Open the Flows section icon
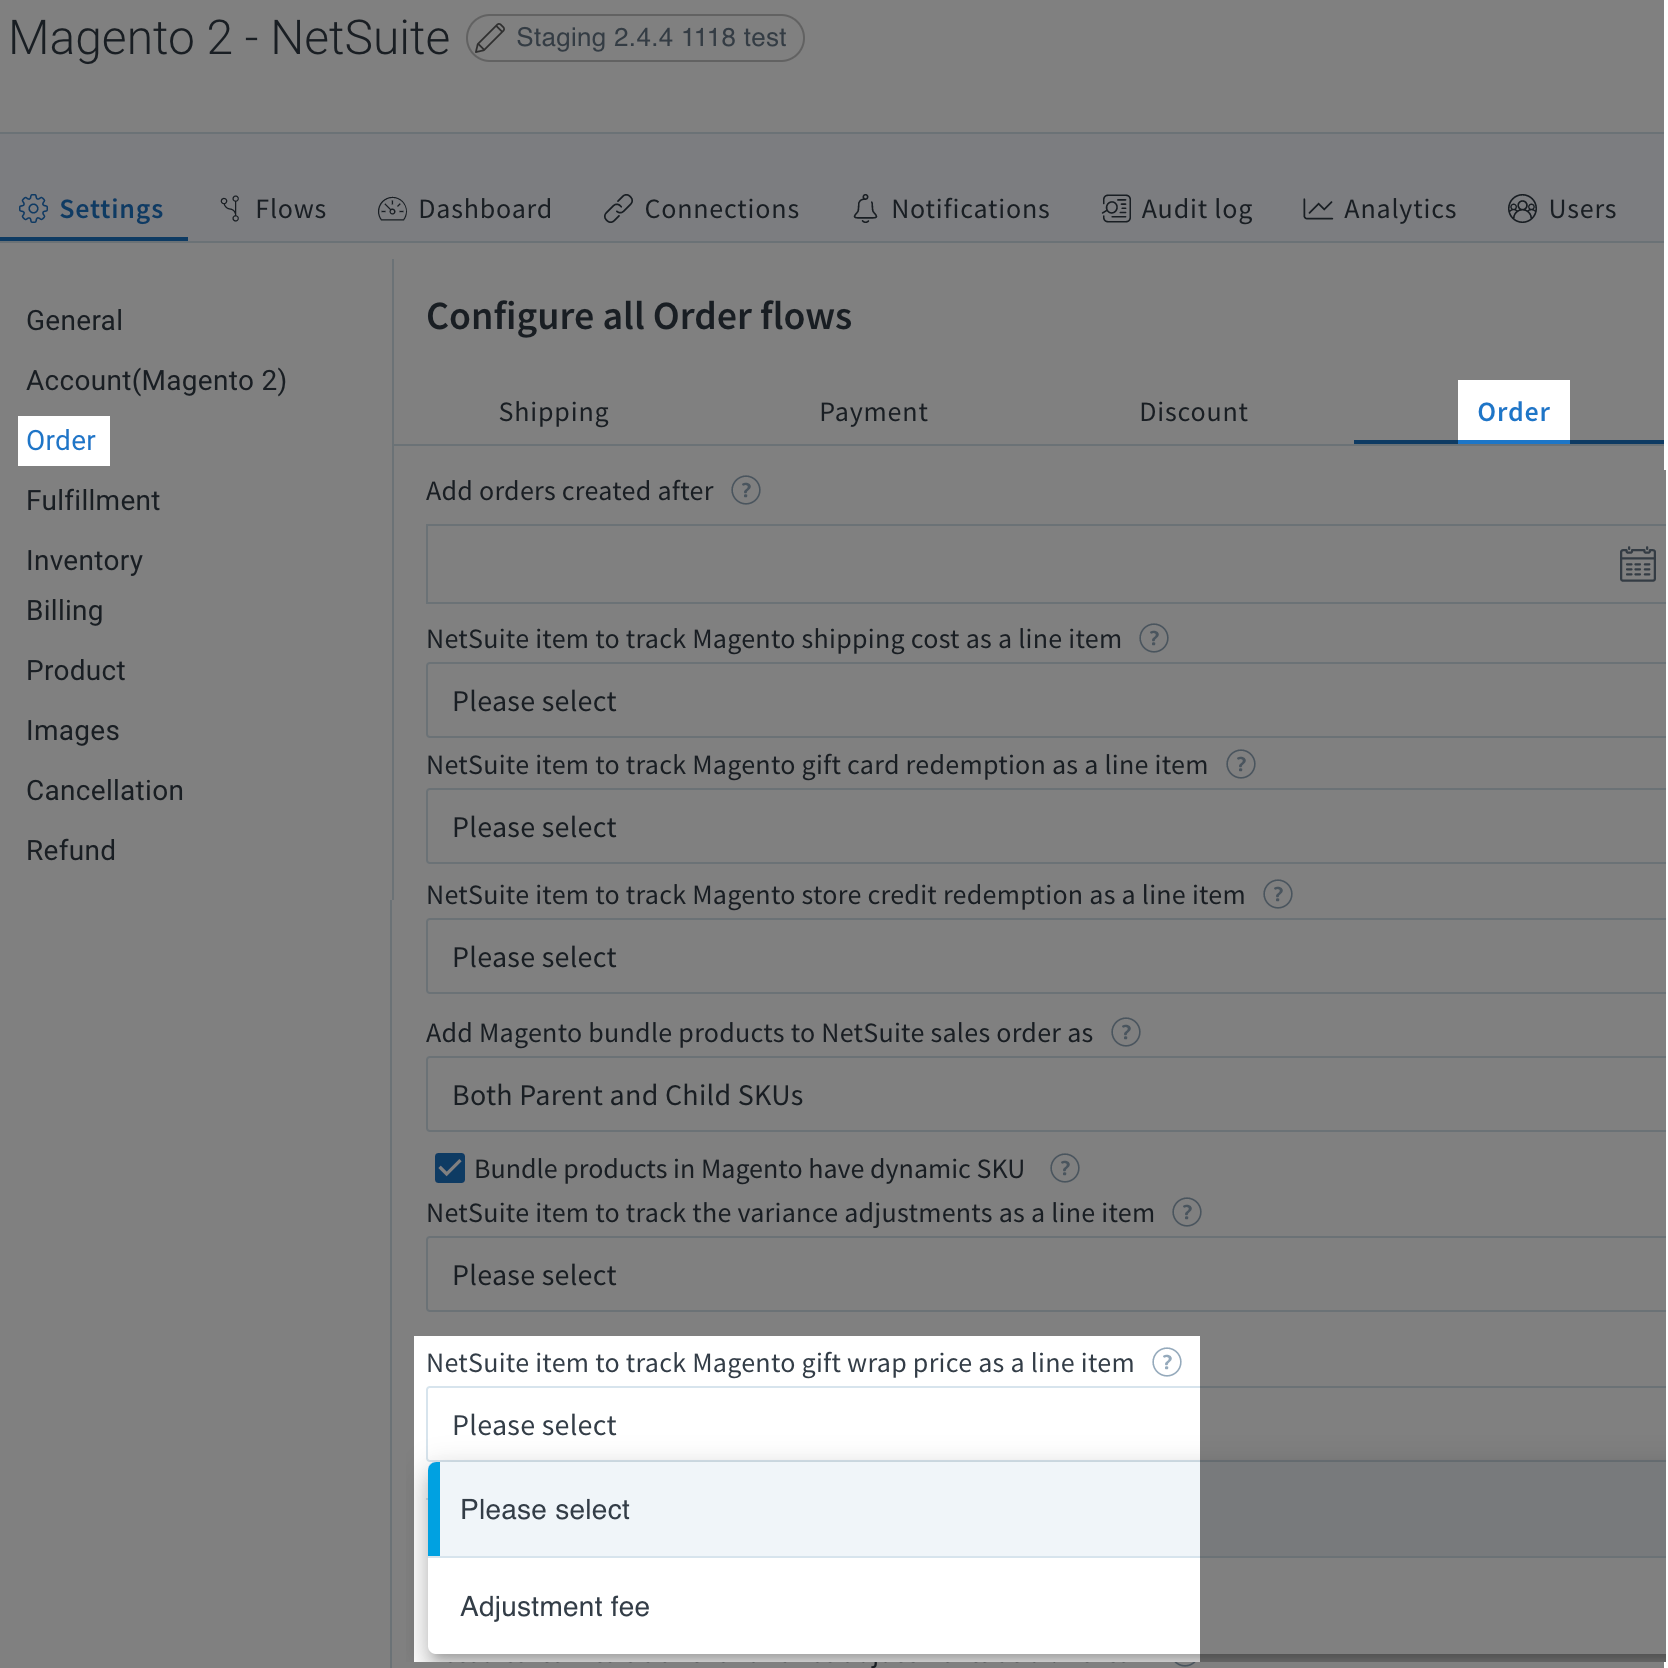1668x1668 pixels. coord(229,208)
